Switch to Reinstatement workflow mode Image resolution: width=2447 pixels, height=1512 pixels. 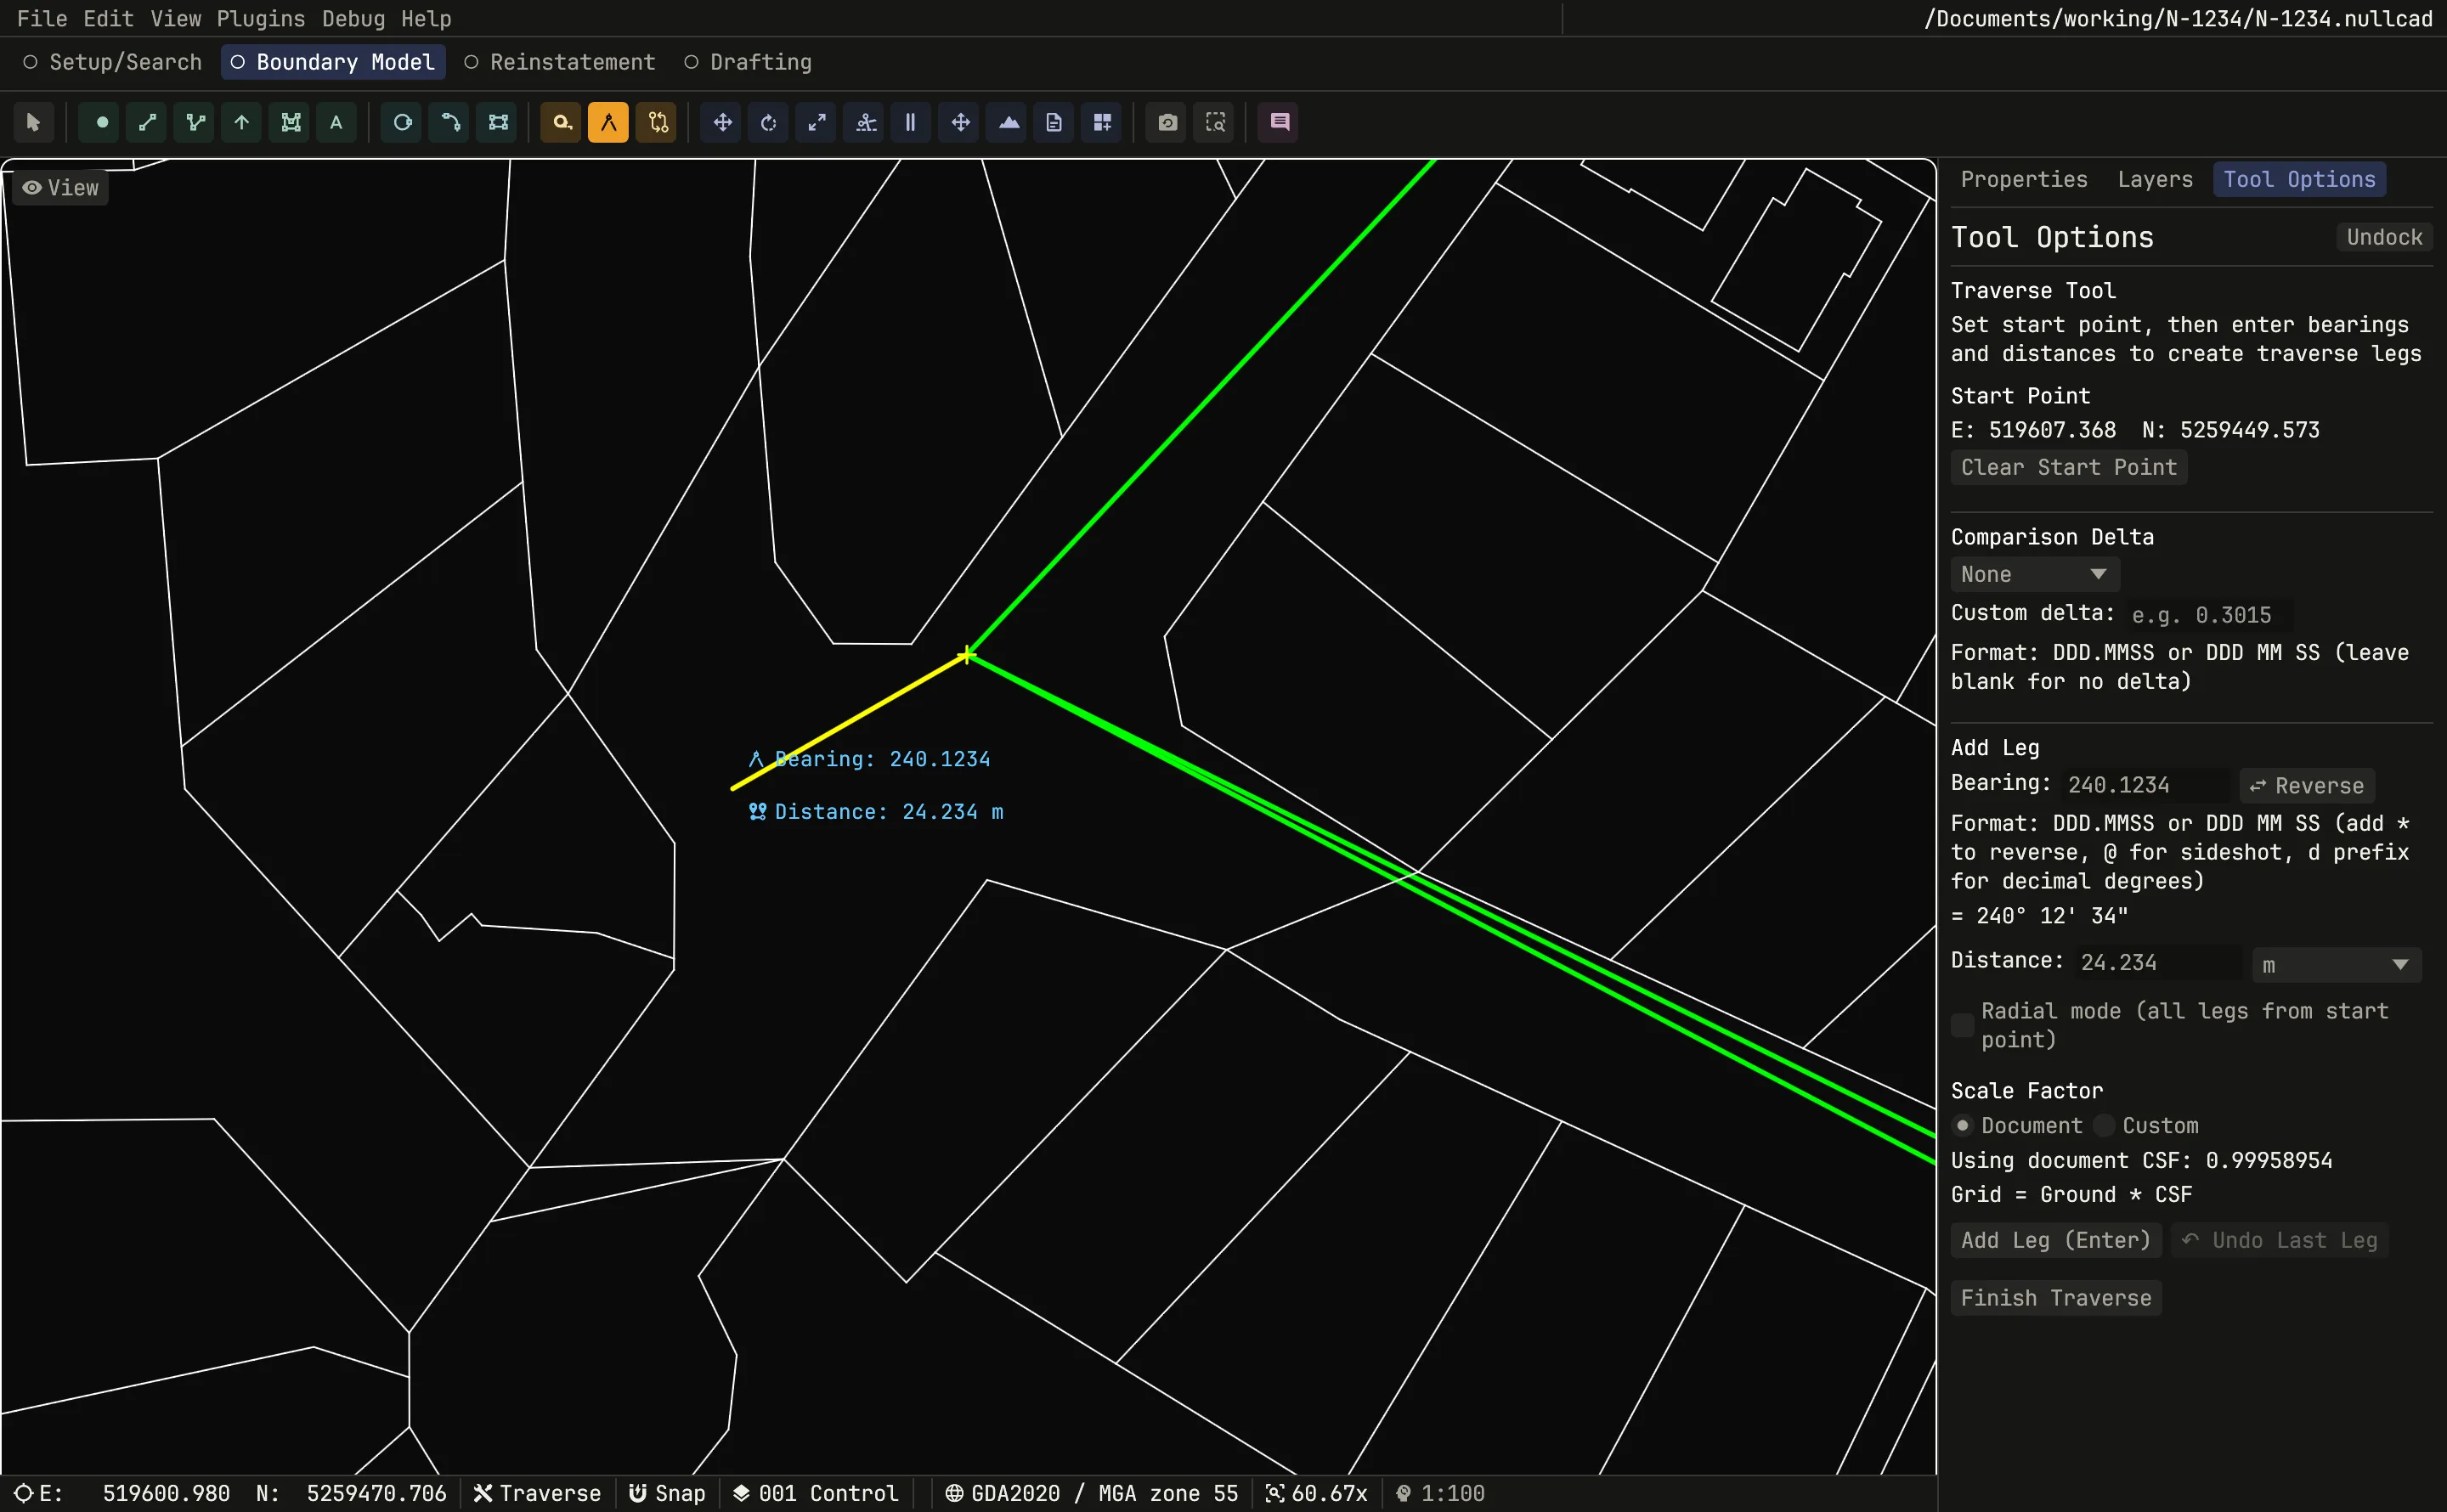click(560, 62)
